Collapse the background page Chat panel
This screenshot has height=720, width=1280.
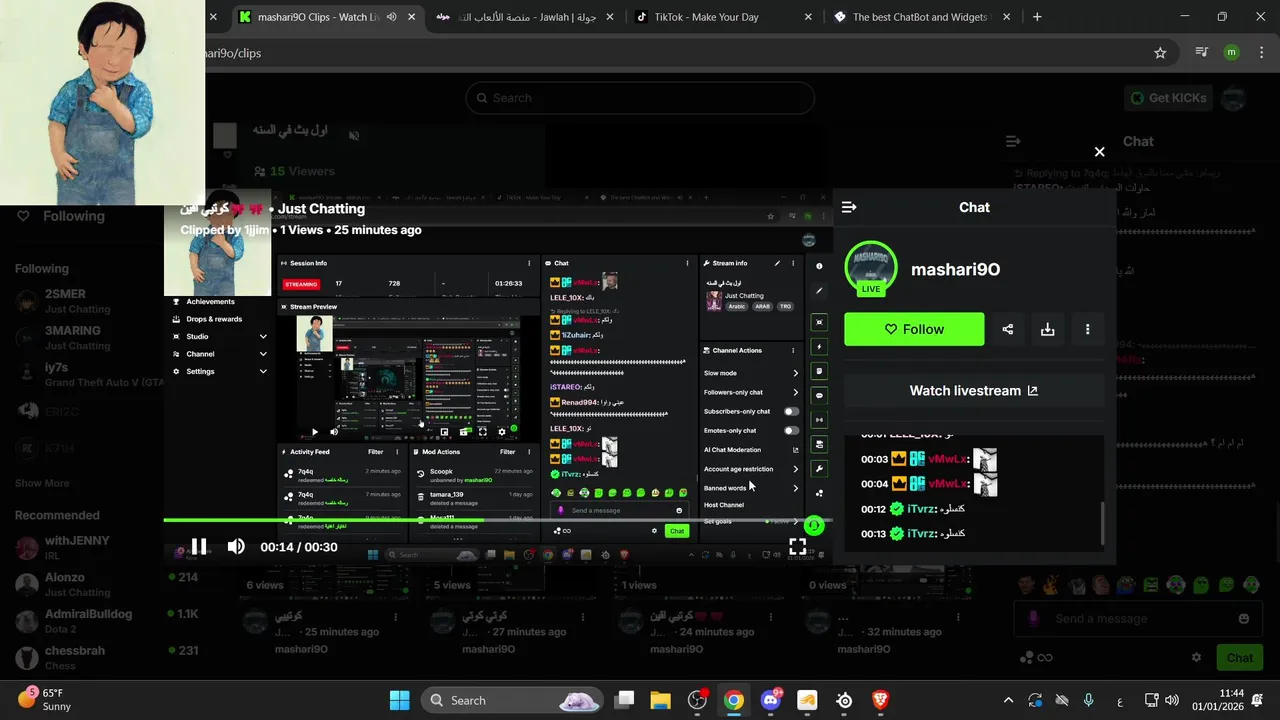tap(1013, 142)
